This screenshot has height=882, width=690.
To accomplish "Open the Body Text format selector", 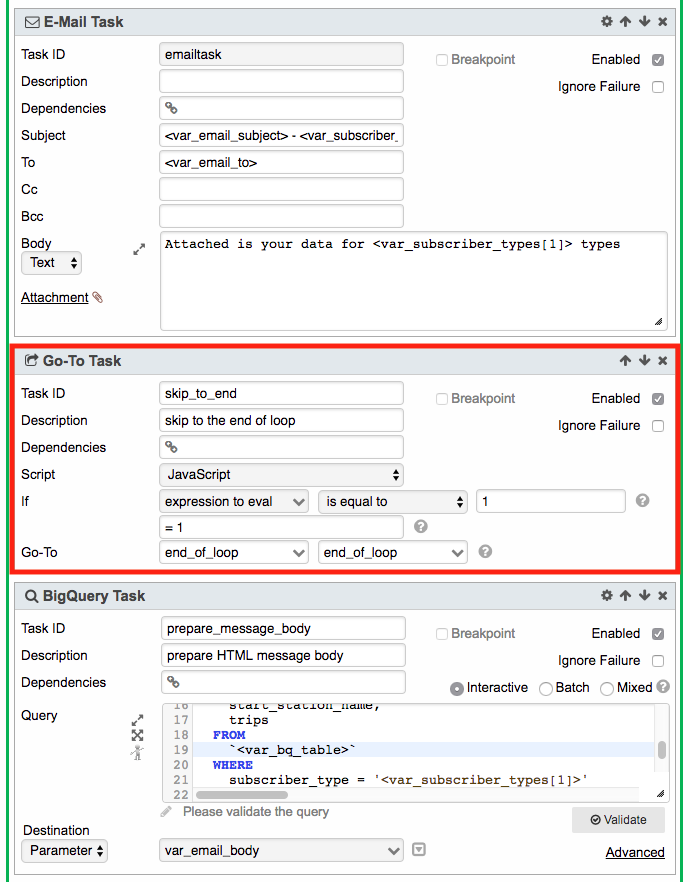I will (x=52, y=263).
